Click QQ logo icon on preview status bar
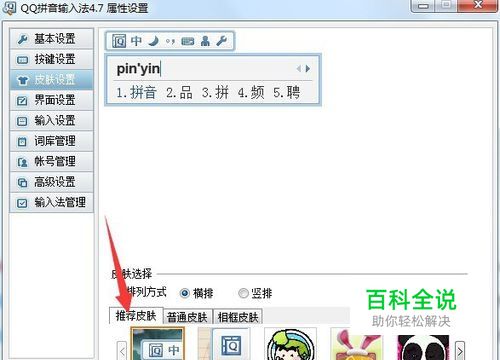The height and width of the screenshot is (360, 500). 119,41
